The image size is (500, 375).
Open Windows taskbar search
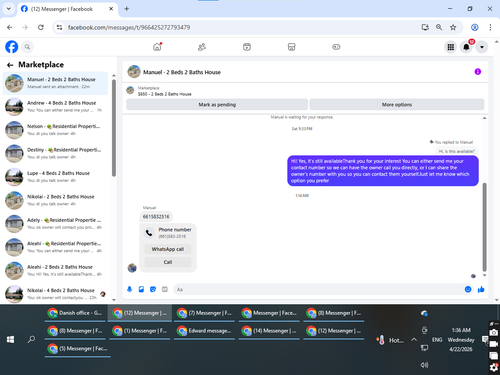(x=31, y=339)
